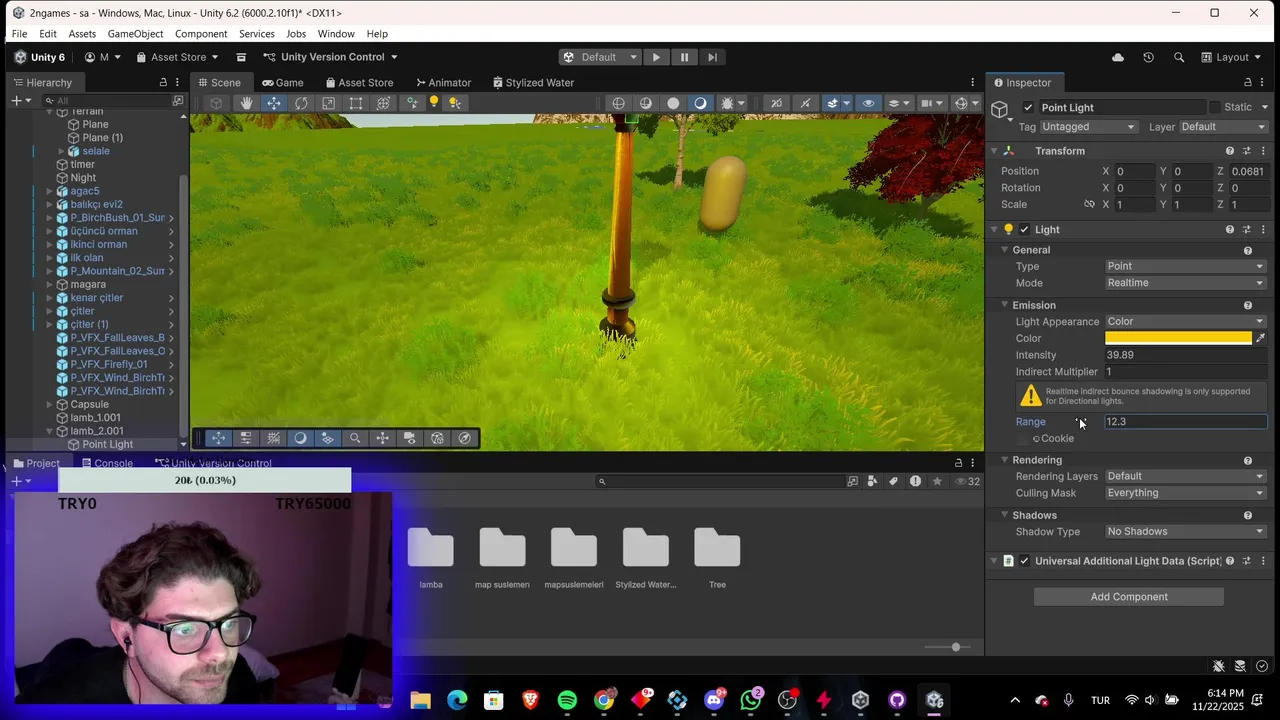
Task: Toggle Universal Additional Light Data checkbox
Action: pos(1024,561)
